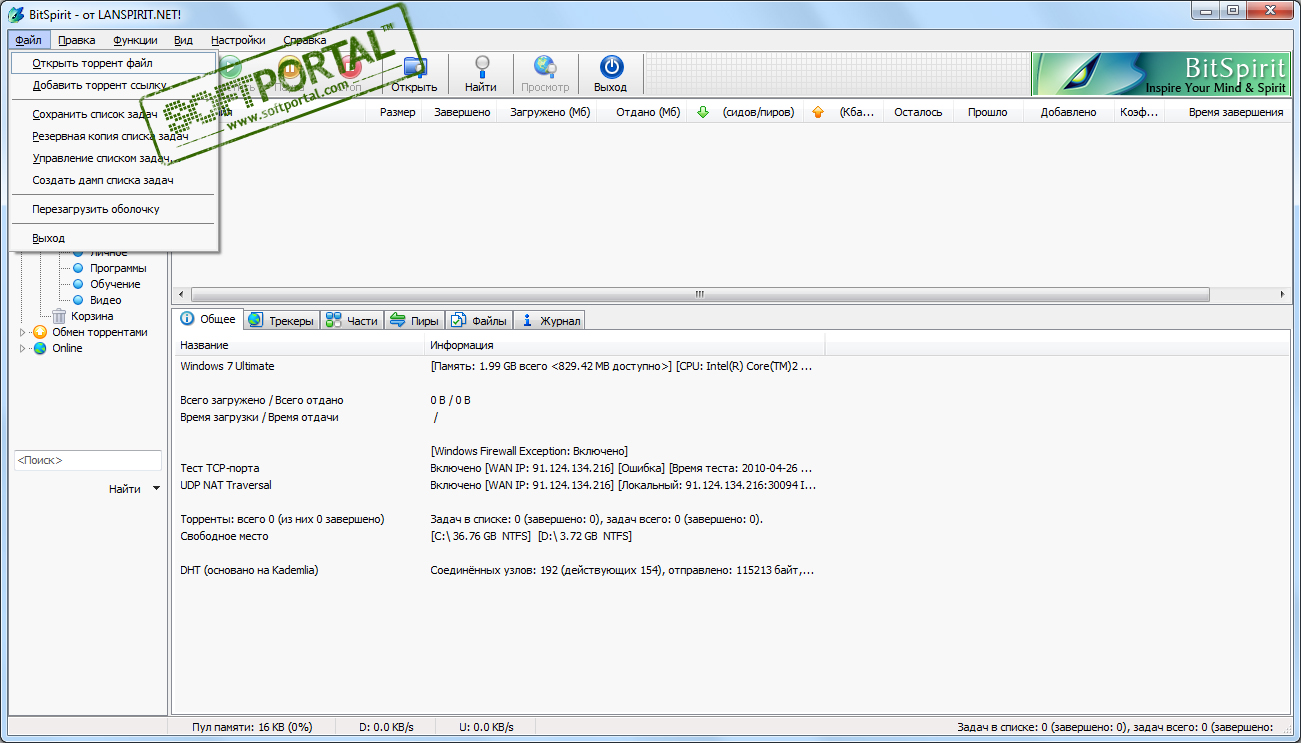Open the Части tab

click(352, 320)
